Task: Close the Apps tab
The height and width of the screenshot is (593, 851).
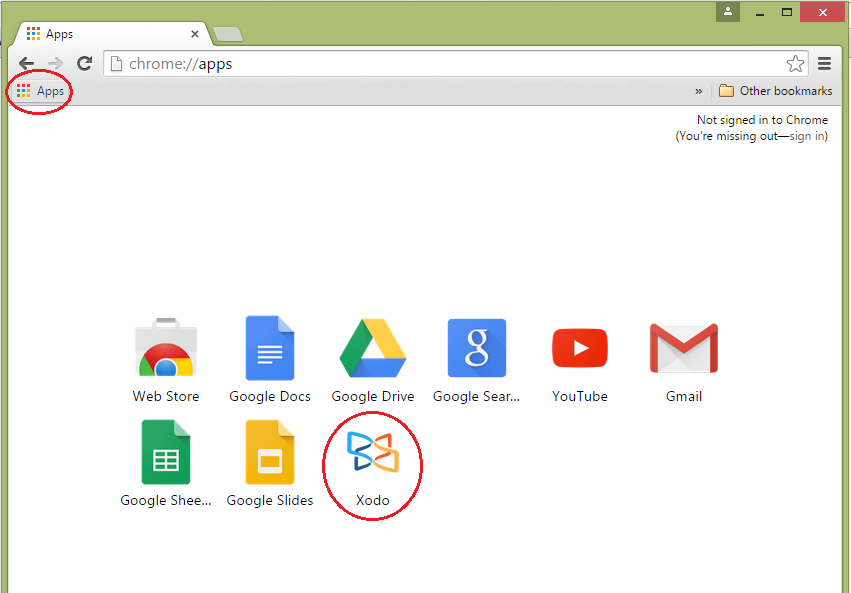Action: (x=195, y=34)
